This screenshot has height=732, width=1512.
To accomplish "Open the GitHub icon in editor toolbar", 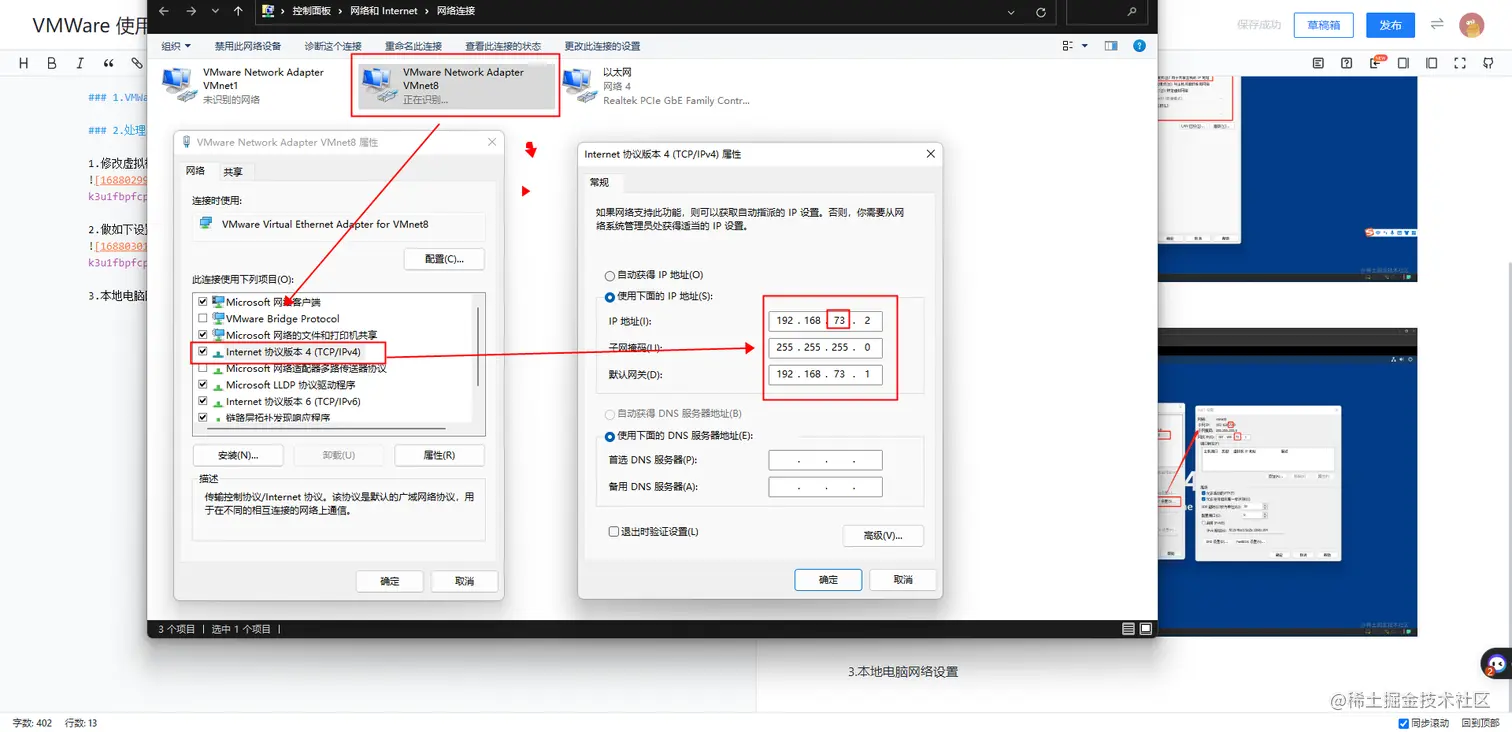I will tap(1489, 63).
